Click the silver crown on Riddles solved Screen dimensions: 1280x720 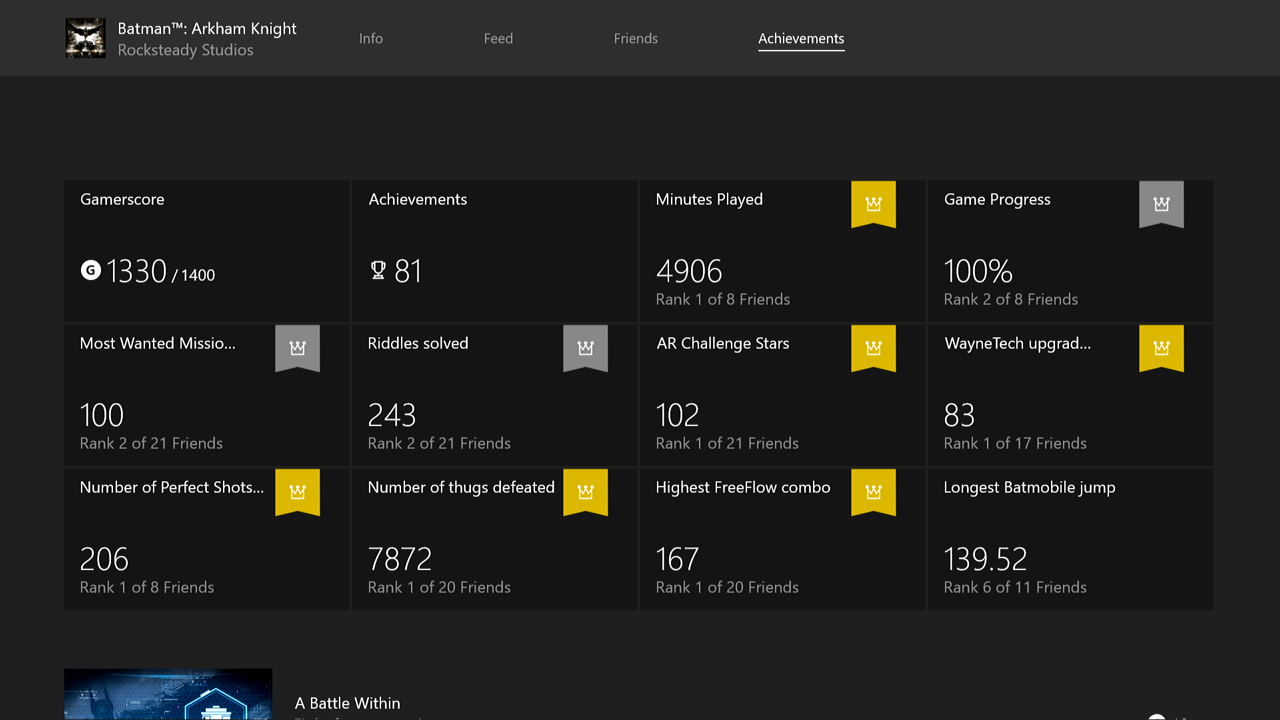tap(585, 347)
